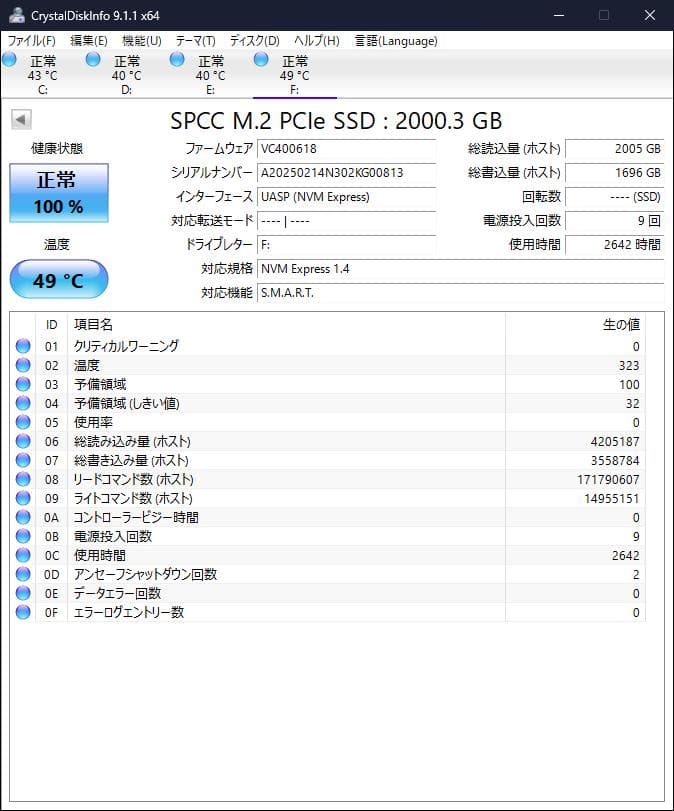Click the drive letter field showing F:
This screenshot has height=811, width=674.
[347, 245]
